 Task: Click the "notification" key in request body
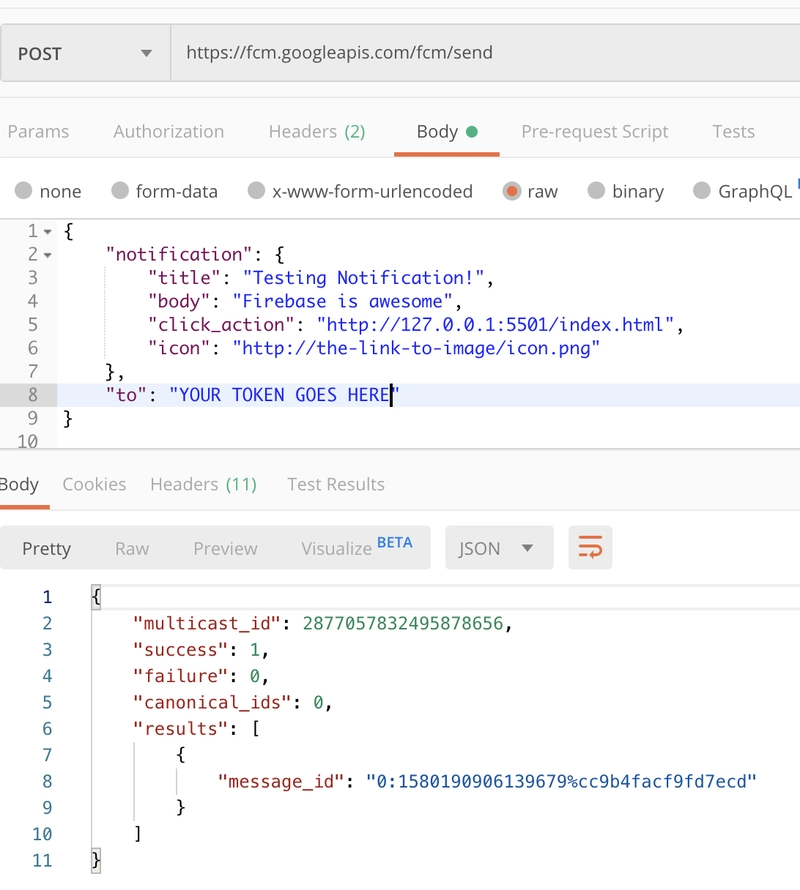pyautogui.click(x=179, y=254)
